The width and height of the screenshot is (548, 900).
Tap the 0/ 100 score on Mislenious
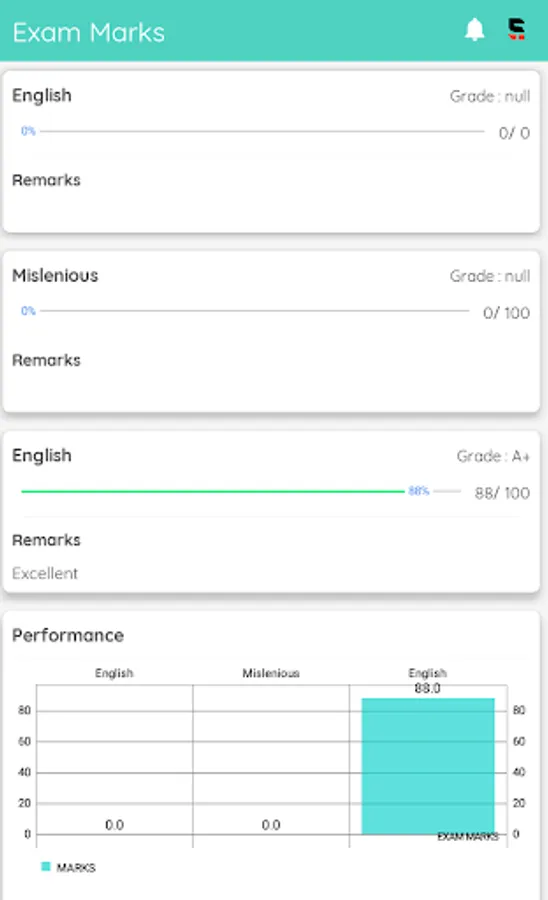click(x=506, y=313)
